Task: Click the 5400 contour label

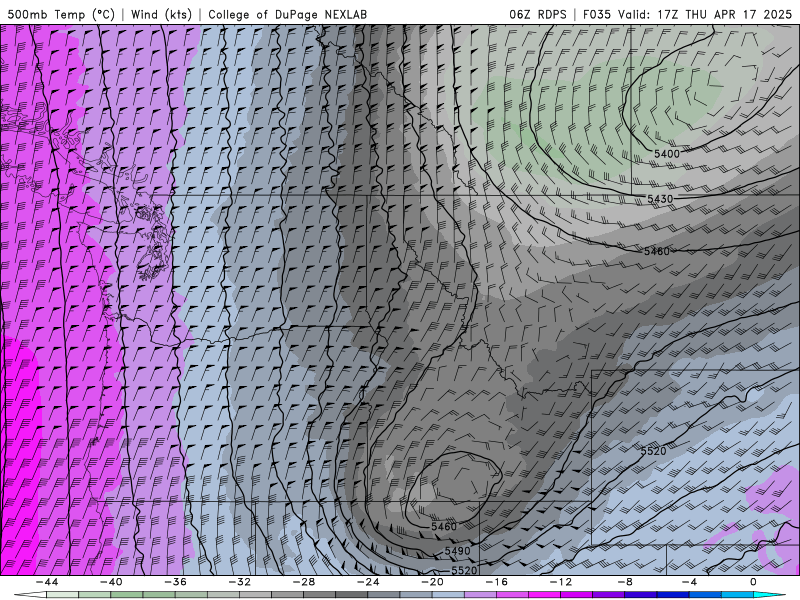Action: [667, 154]
